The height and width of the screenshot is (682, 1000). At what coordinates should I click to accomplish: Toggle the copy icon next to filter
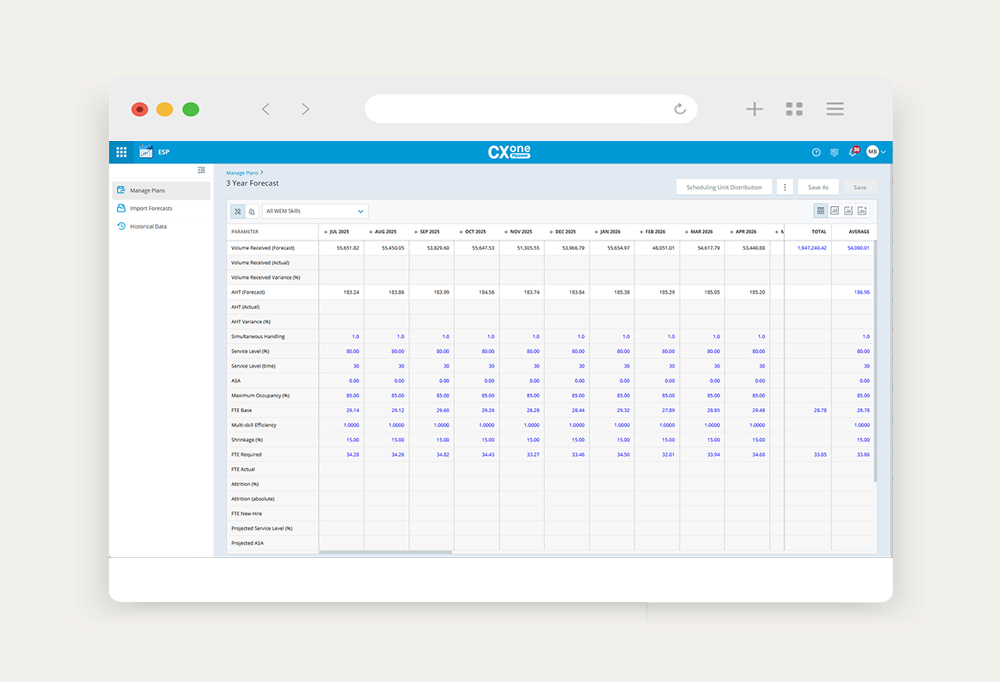click(x=254, y=211)
